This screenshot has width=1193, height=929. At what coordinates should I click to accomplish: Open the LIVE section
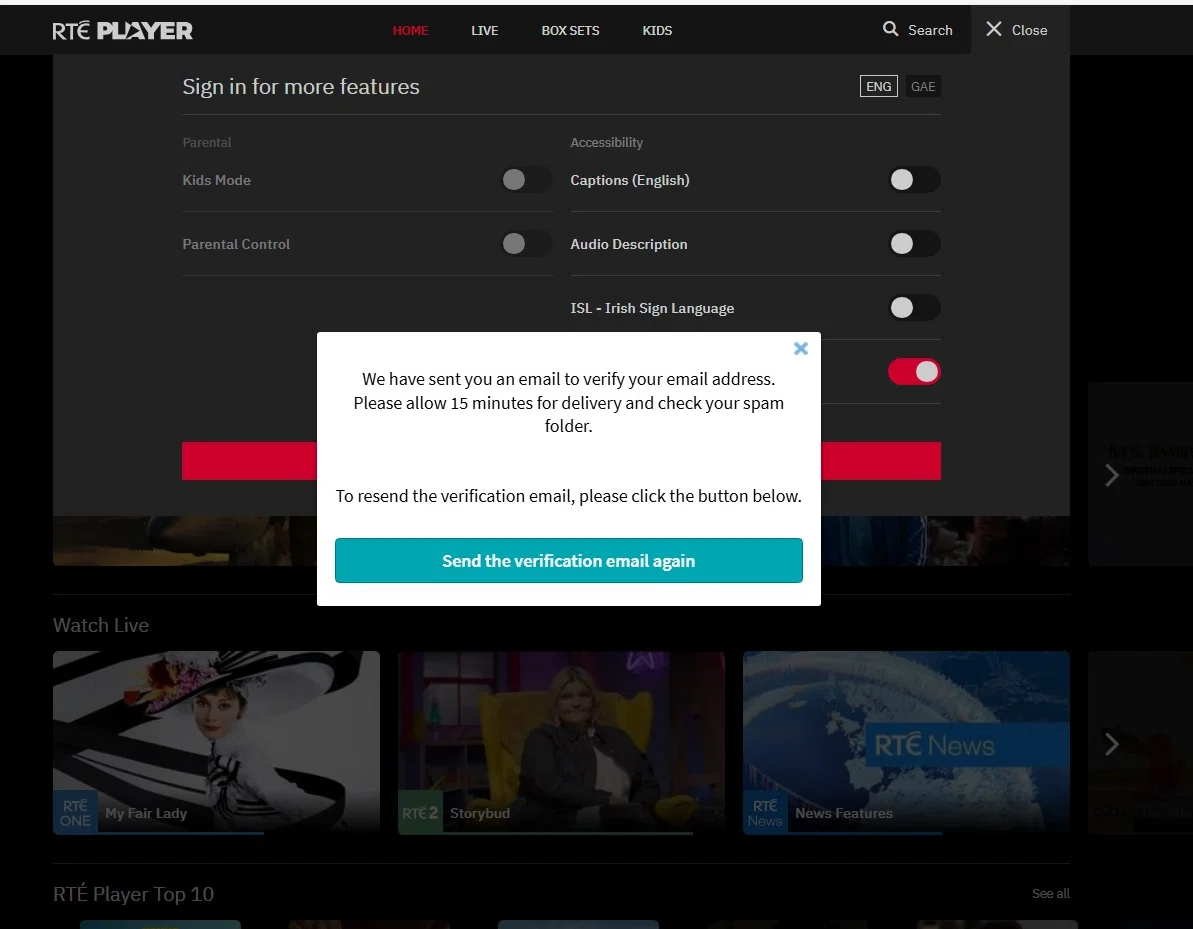tap(485, 30)
